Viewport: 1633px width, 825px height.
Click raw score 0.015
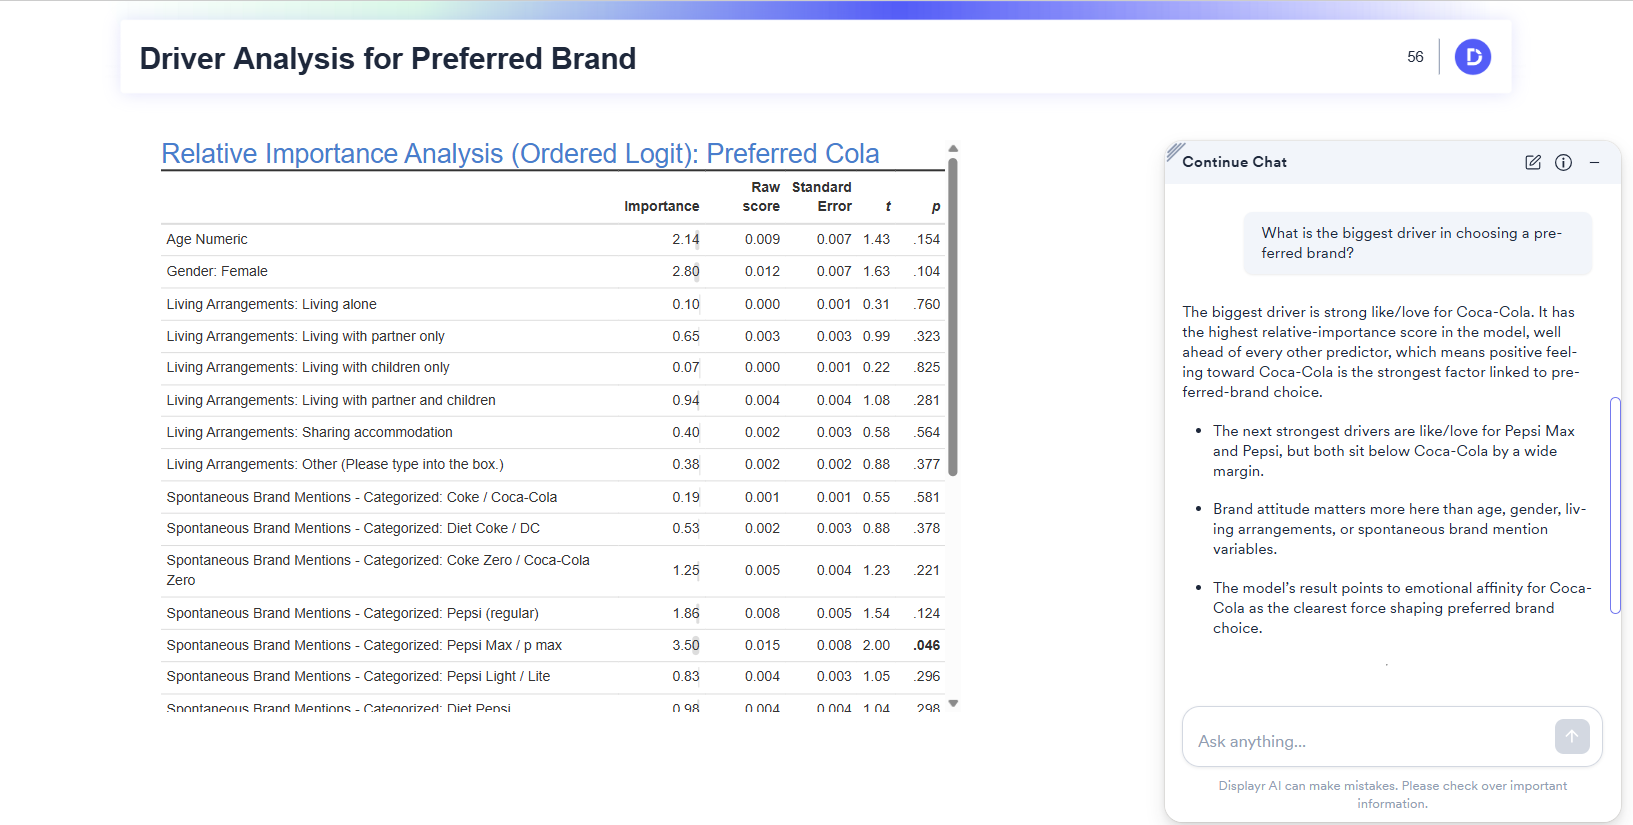pos(762,645)
